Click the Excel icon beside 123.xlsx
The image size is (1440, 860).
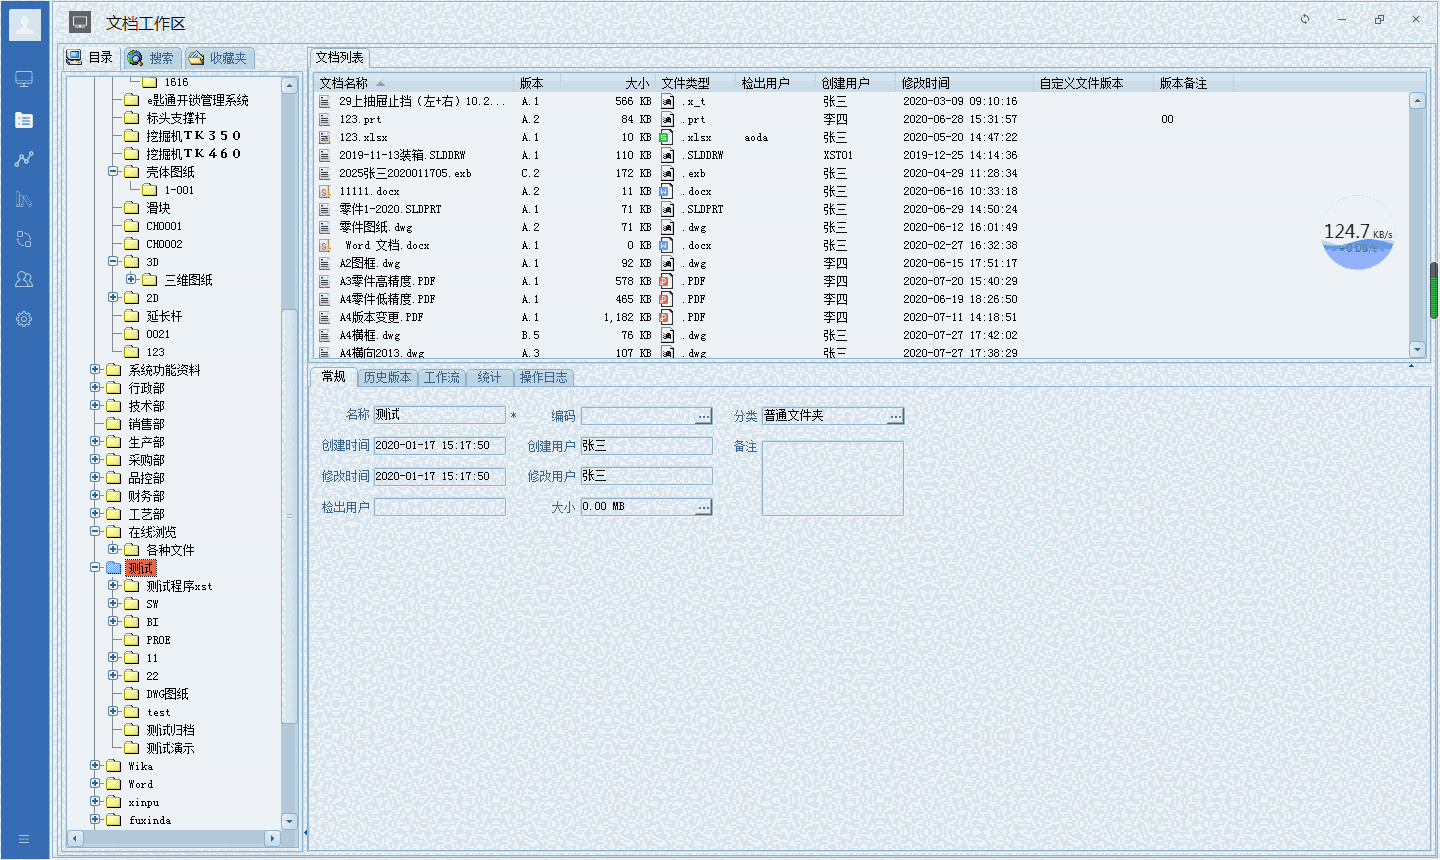click(325, 137)
